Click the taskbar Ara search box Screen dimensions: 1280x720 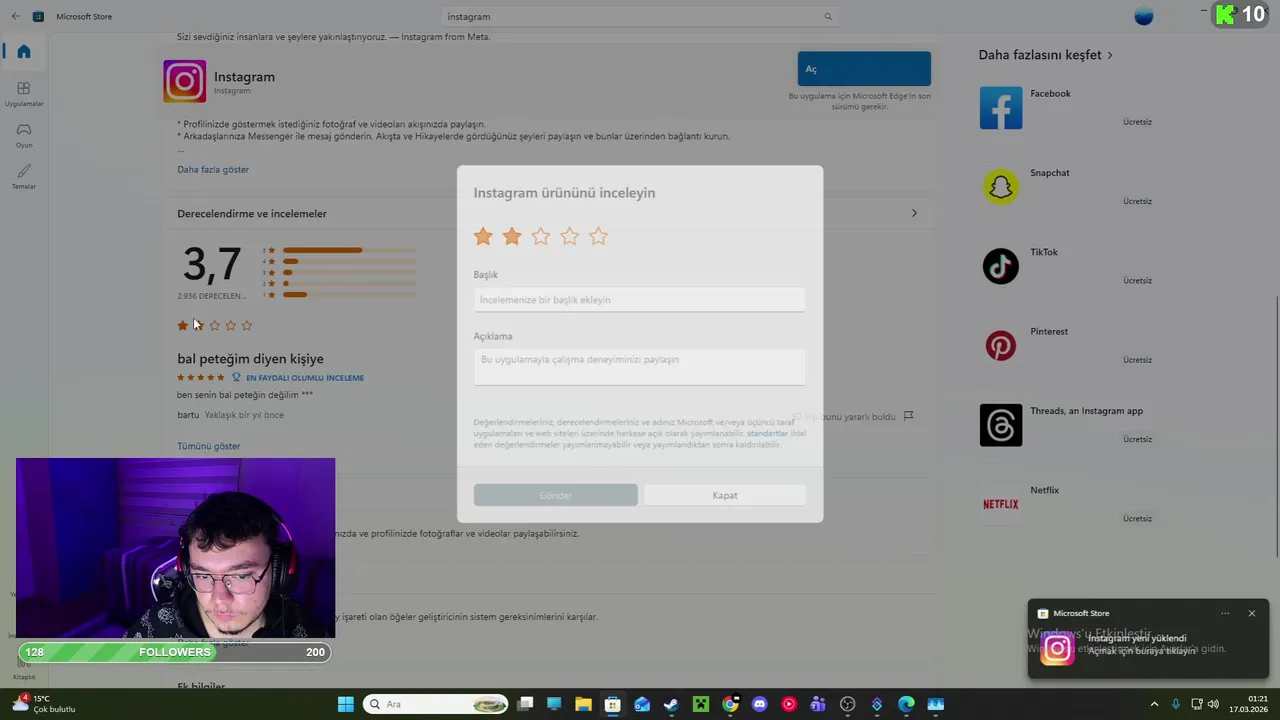pyautogui.click(x=437, y=704)
